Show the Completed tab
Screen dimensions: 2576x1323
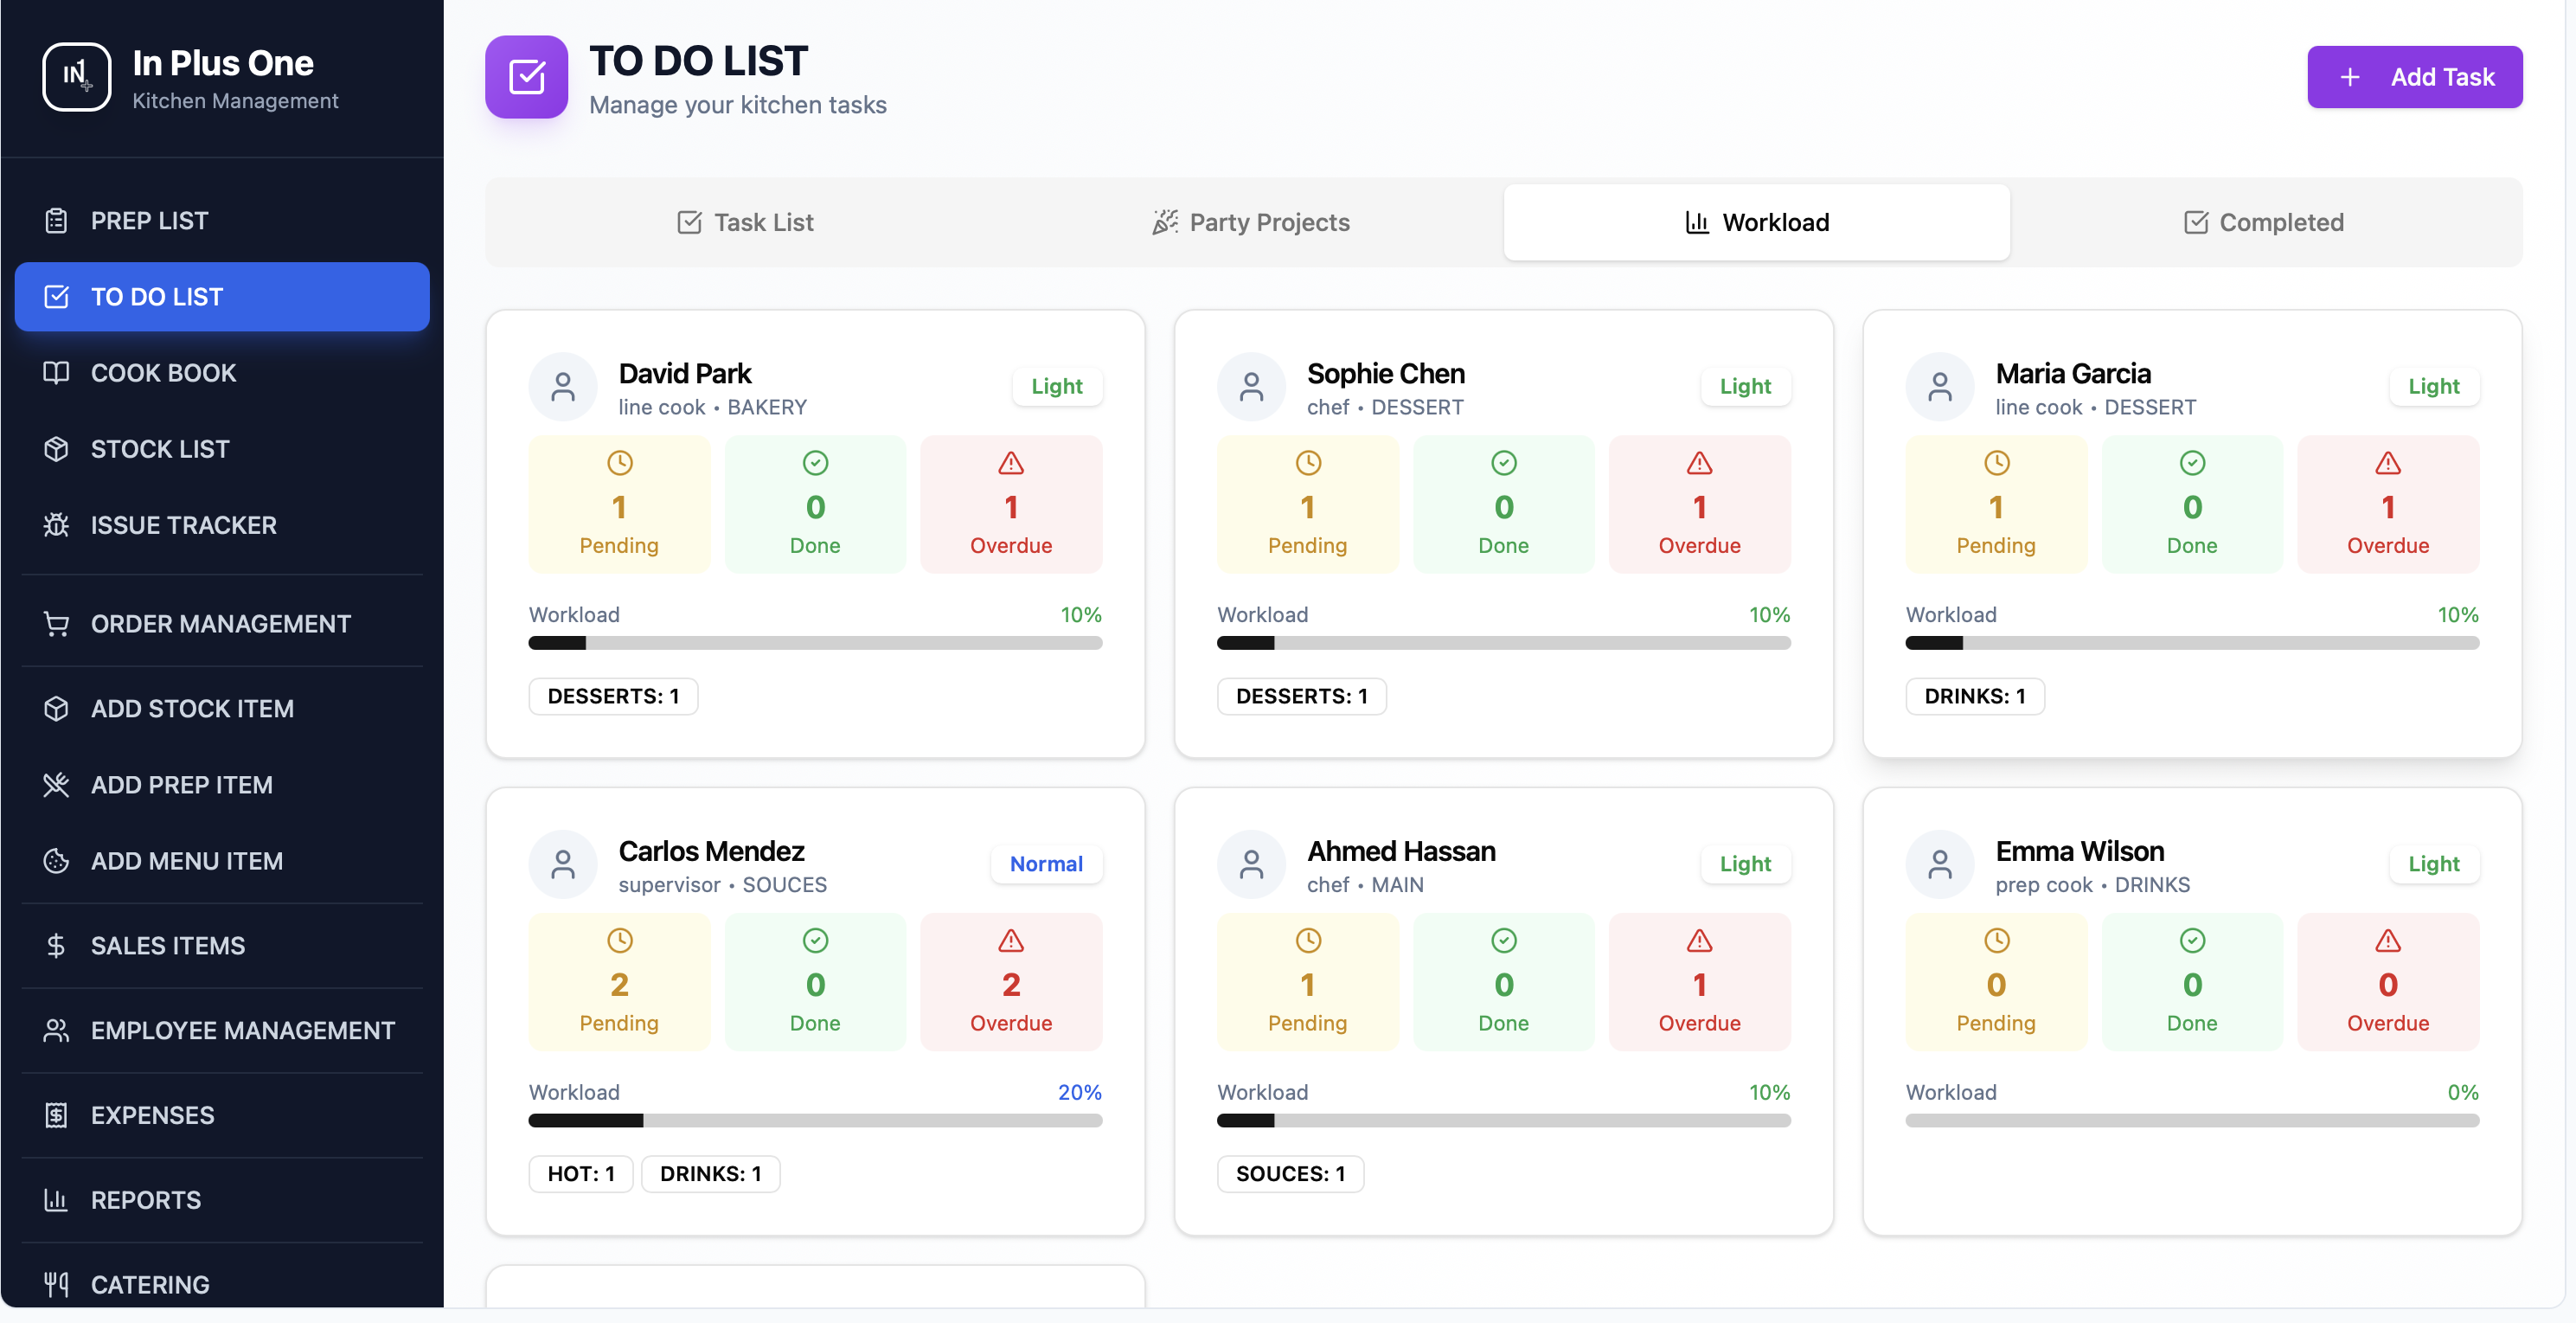pos(2263,222)
